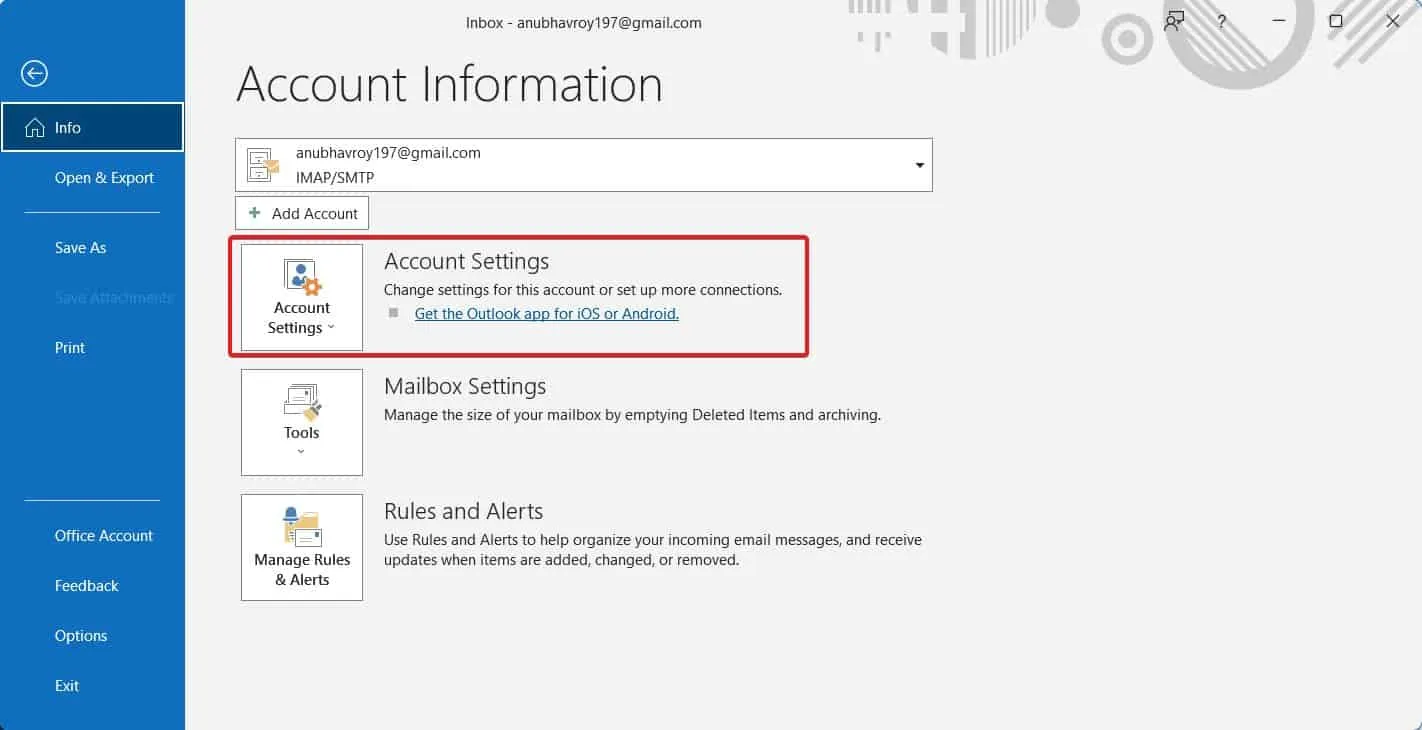Open the Tools button menu
1422x730 pixels.
point(302,422)
